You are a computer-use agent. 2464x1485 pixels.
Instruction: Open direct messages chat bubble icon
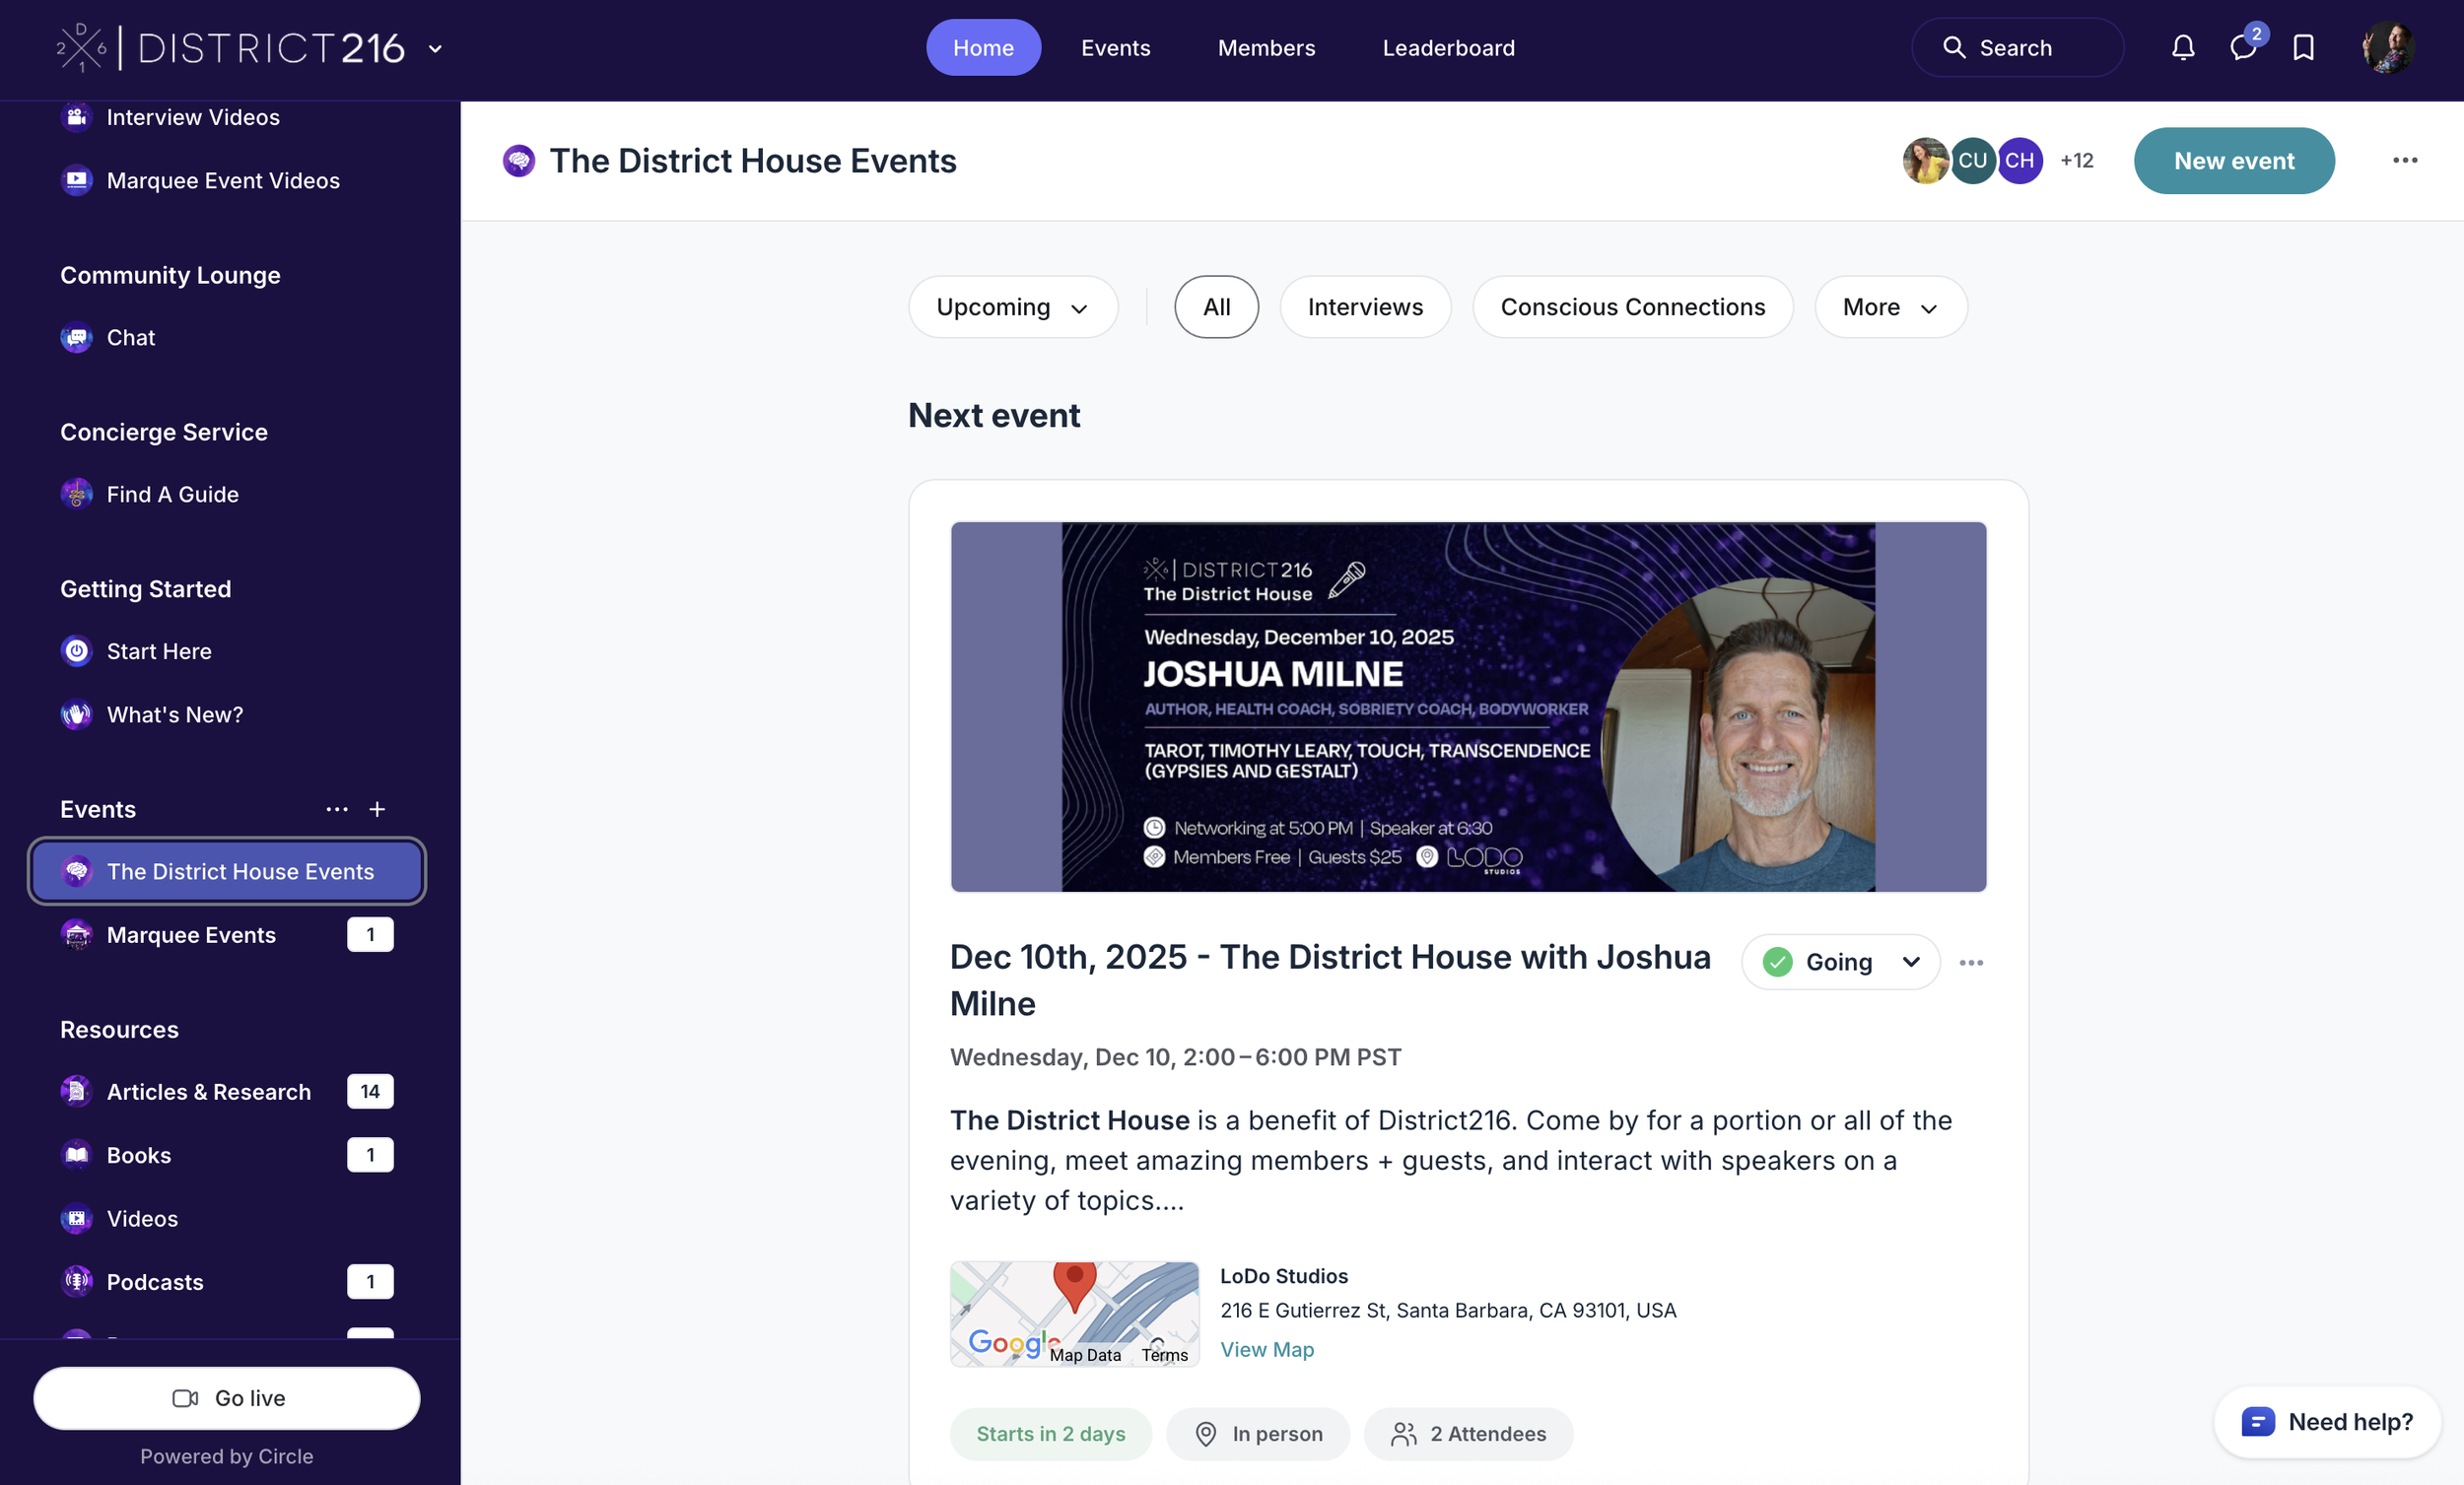[2243, 48]
